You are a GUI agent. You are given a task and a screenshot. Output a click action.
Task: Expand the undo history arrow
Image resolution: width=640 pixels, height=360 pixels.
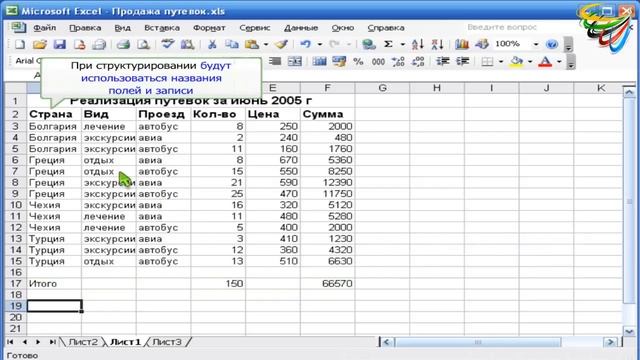(320, 44)
